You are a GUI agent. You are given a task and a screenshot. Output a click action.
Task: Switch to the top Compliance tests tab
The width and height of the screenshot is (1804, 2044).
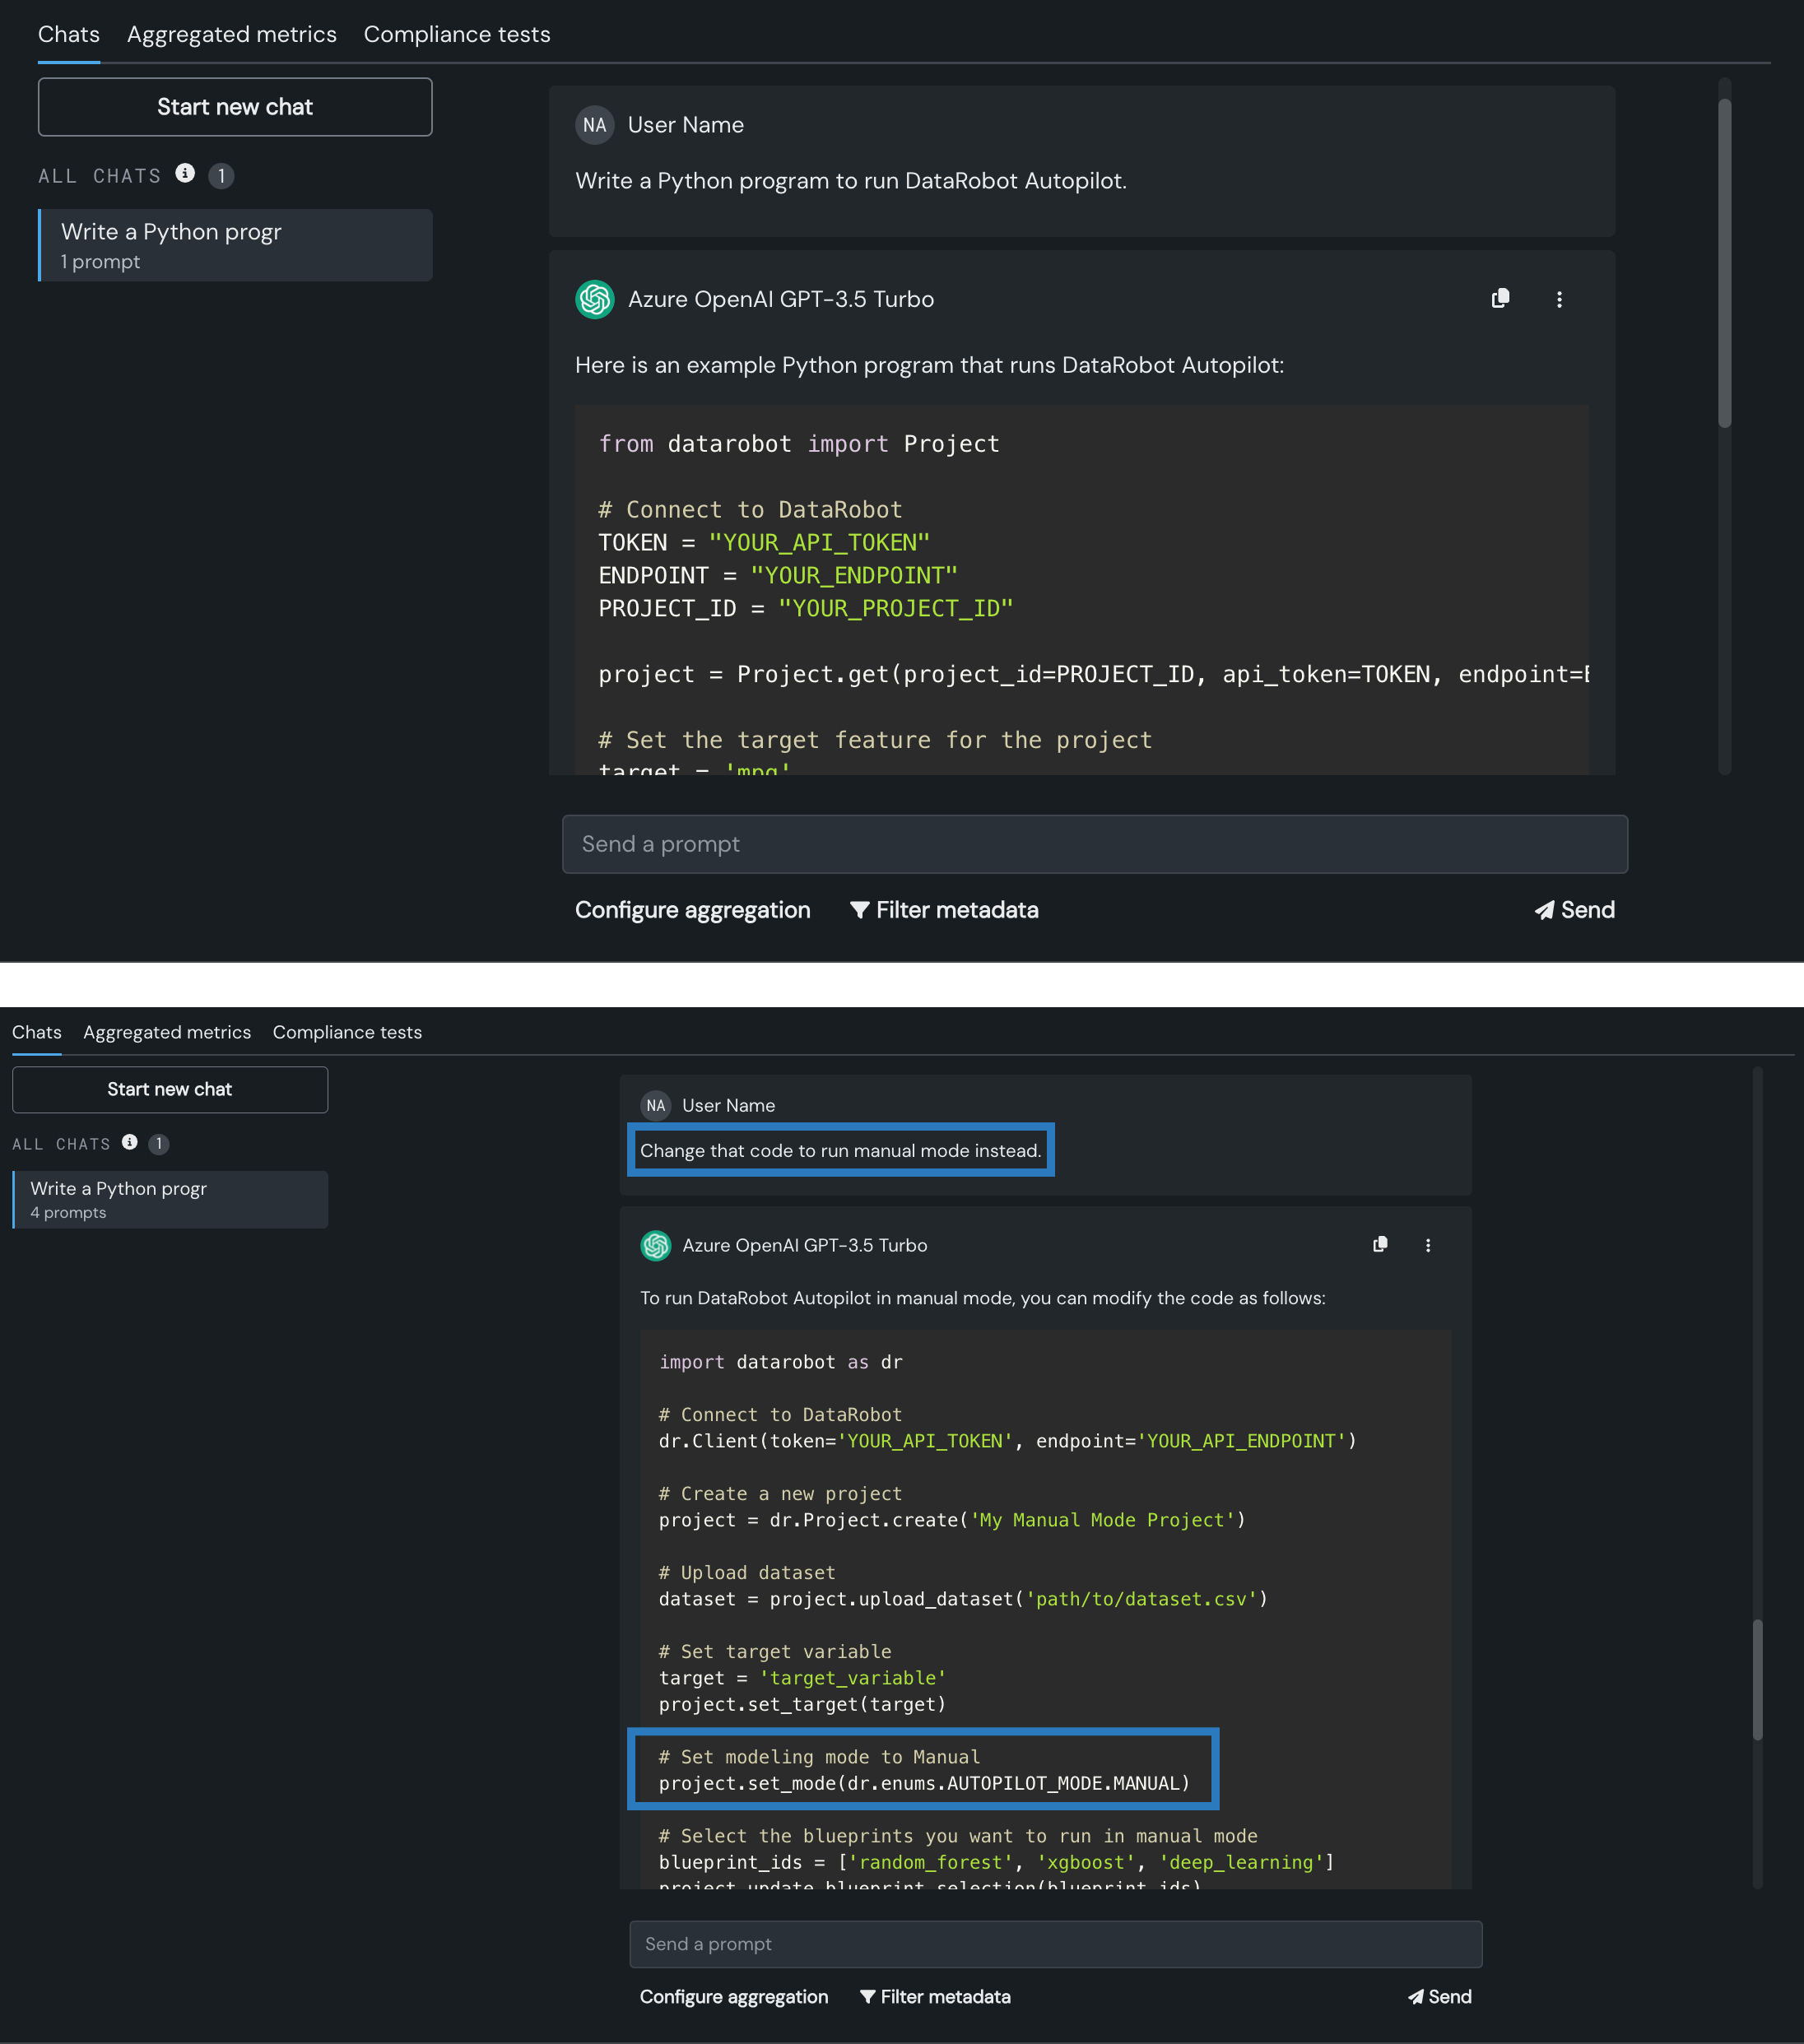point(457,34)
